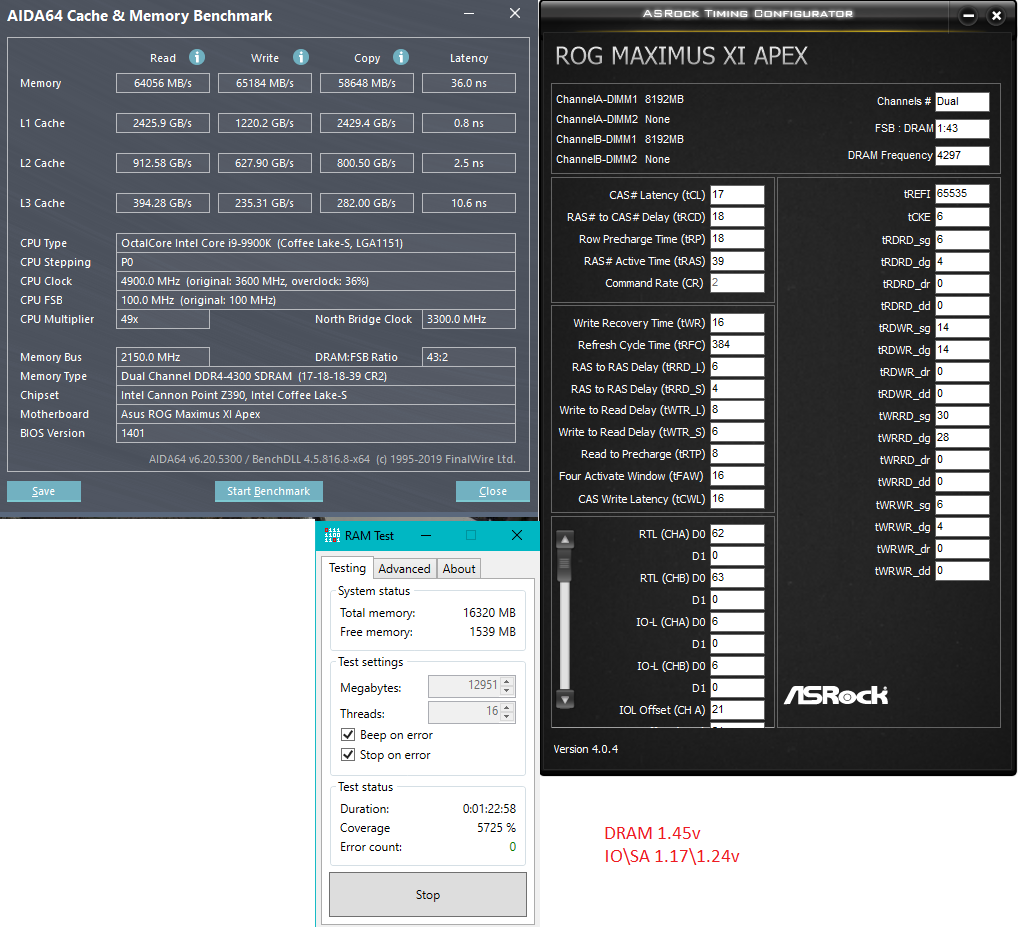Click the tWRRD_sg field showing 30

(962, 415)
